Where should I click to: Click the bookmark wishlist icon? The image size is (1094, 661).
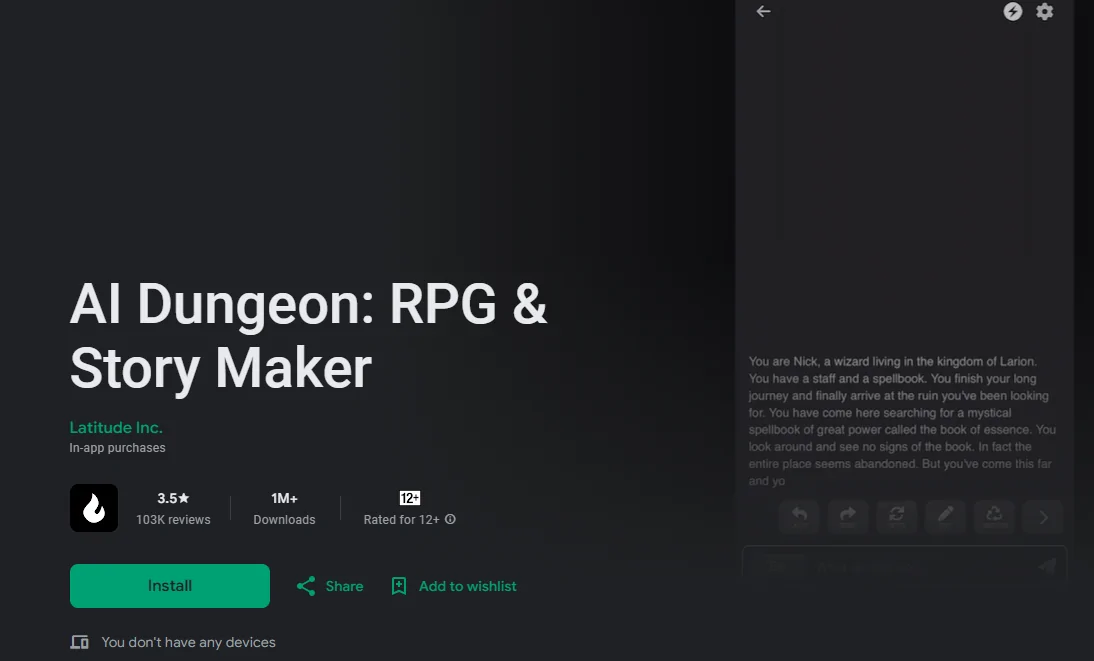coord(398,586)
